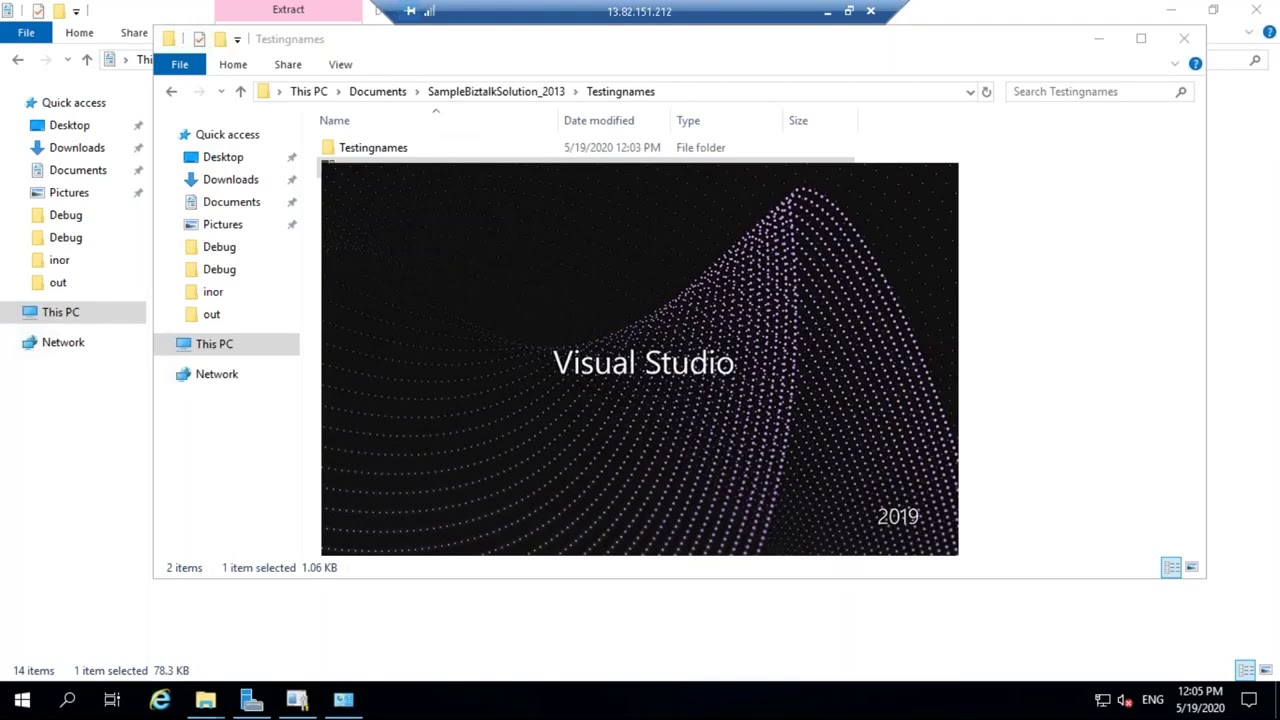1280x720 pixels.
Task: Open Share tab in Testingnames window
Action: click(288, 64)
